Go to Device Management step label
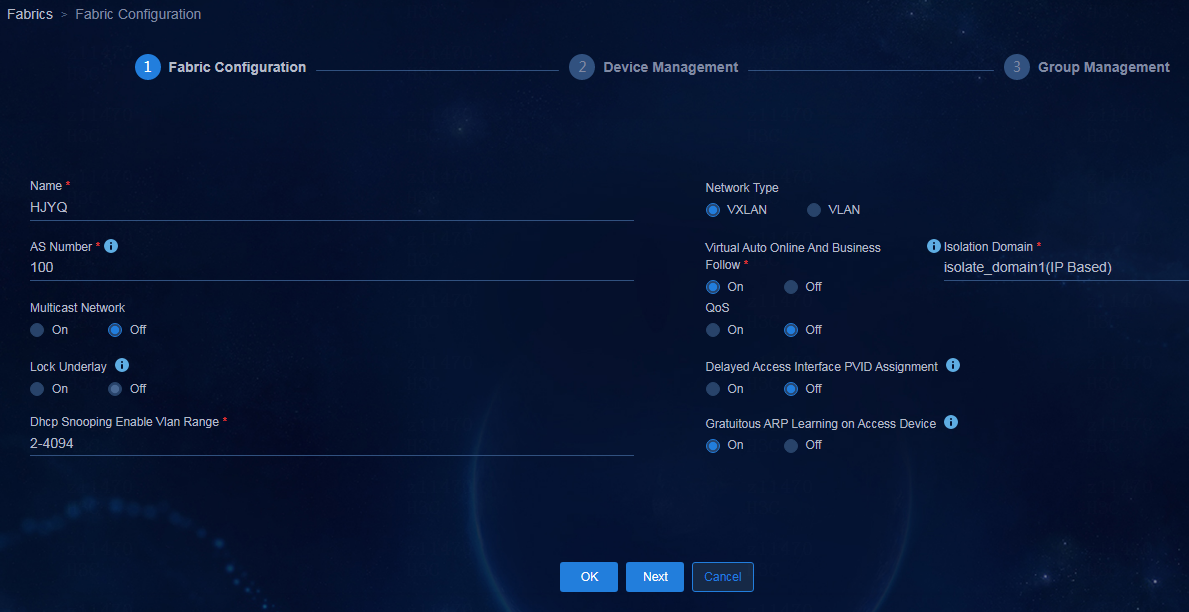The width and height of the screenshot is (1189, 612). [670, 67]
